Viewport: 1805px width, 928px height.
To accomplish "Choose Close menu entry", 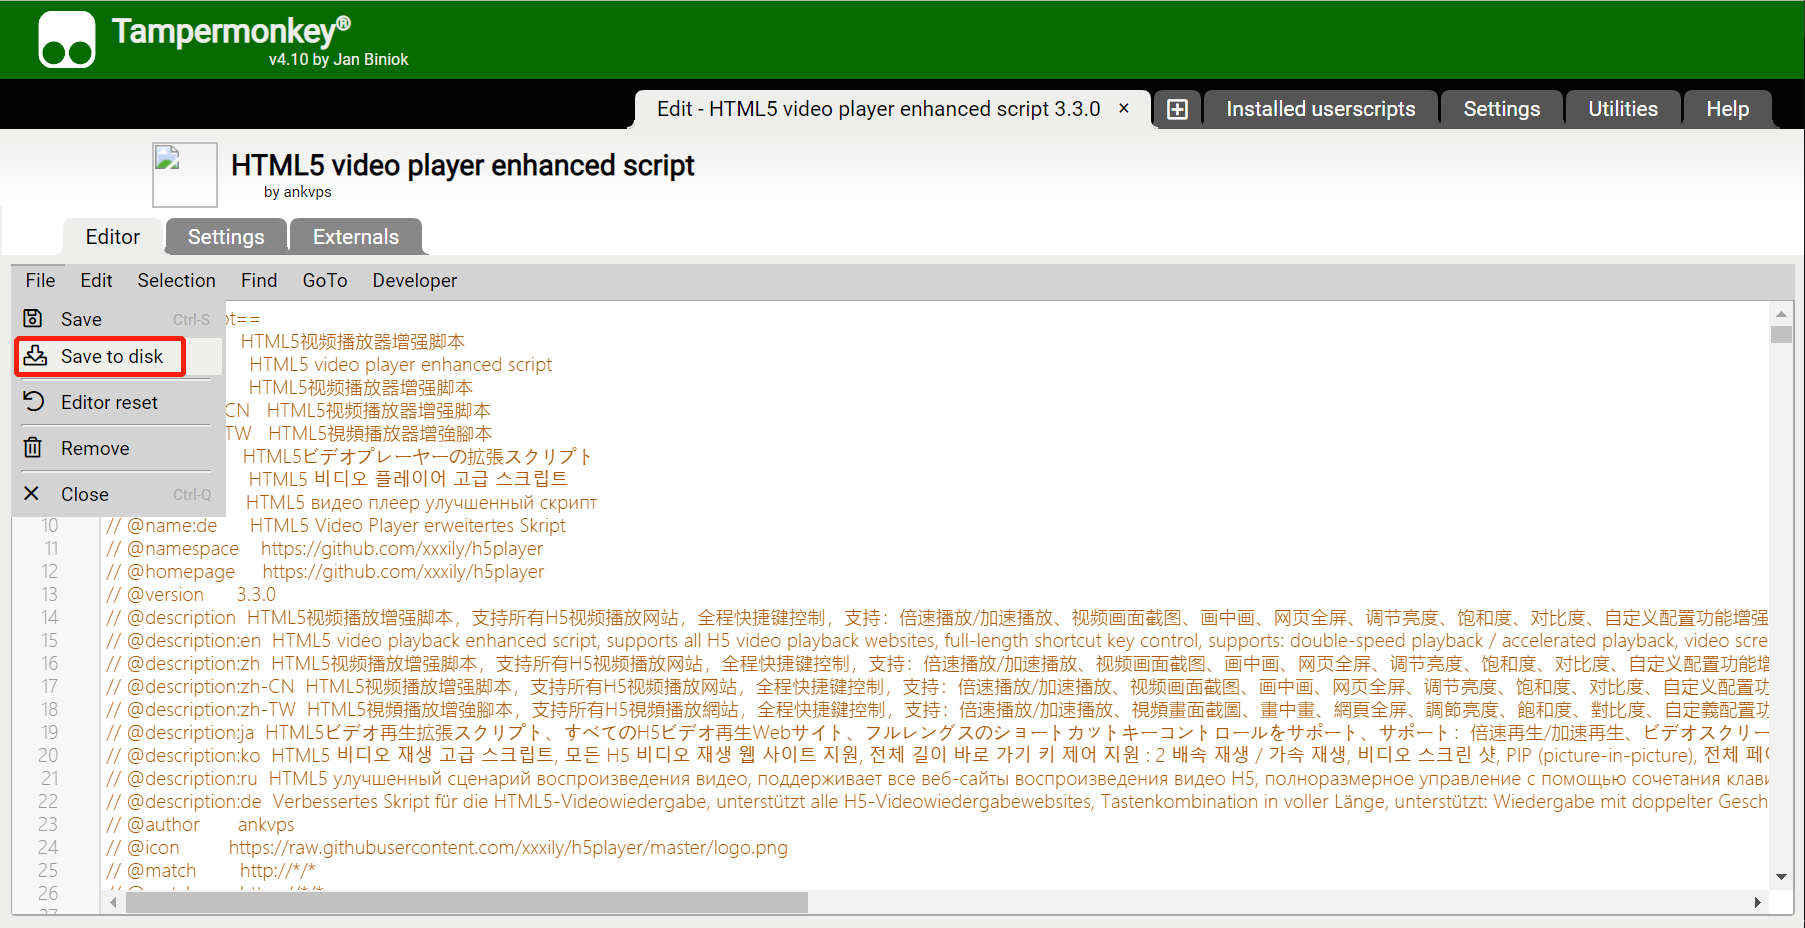I will pos(117,494).
